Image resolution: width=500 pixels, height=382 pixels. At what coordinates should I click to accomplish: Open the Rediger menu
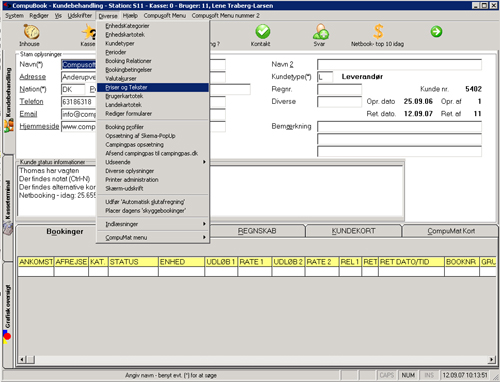(39, 16)
